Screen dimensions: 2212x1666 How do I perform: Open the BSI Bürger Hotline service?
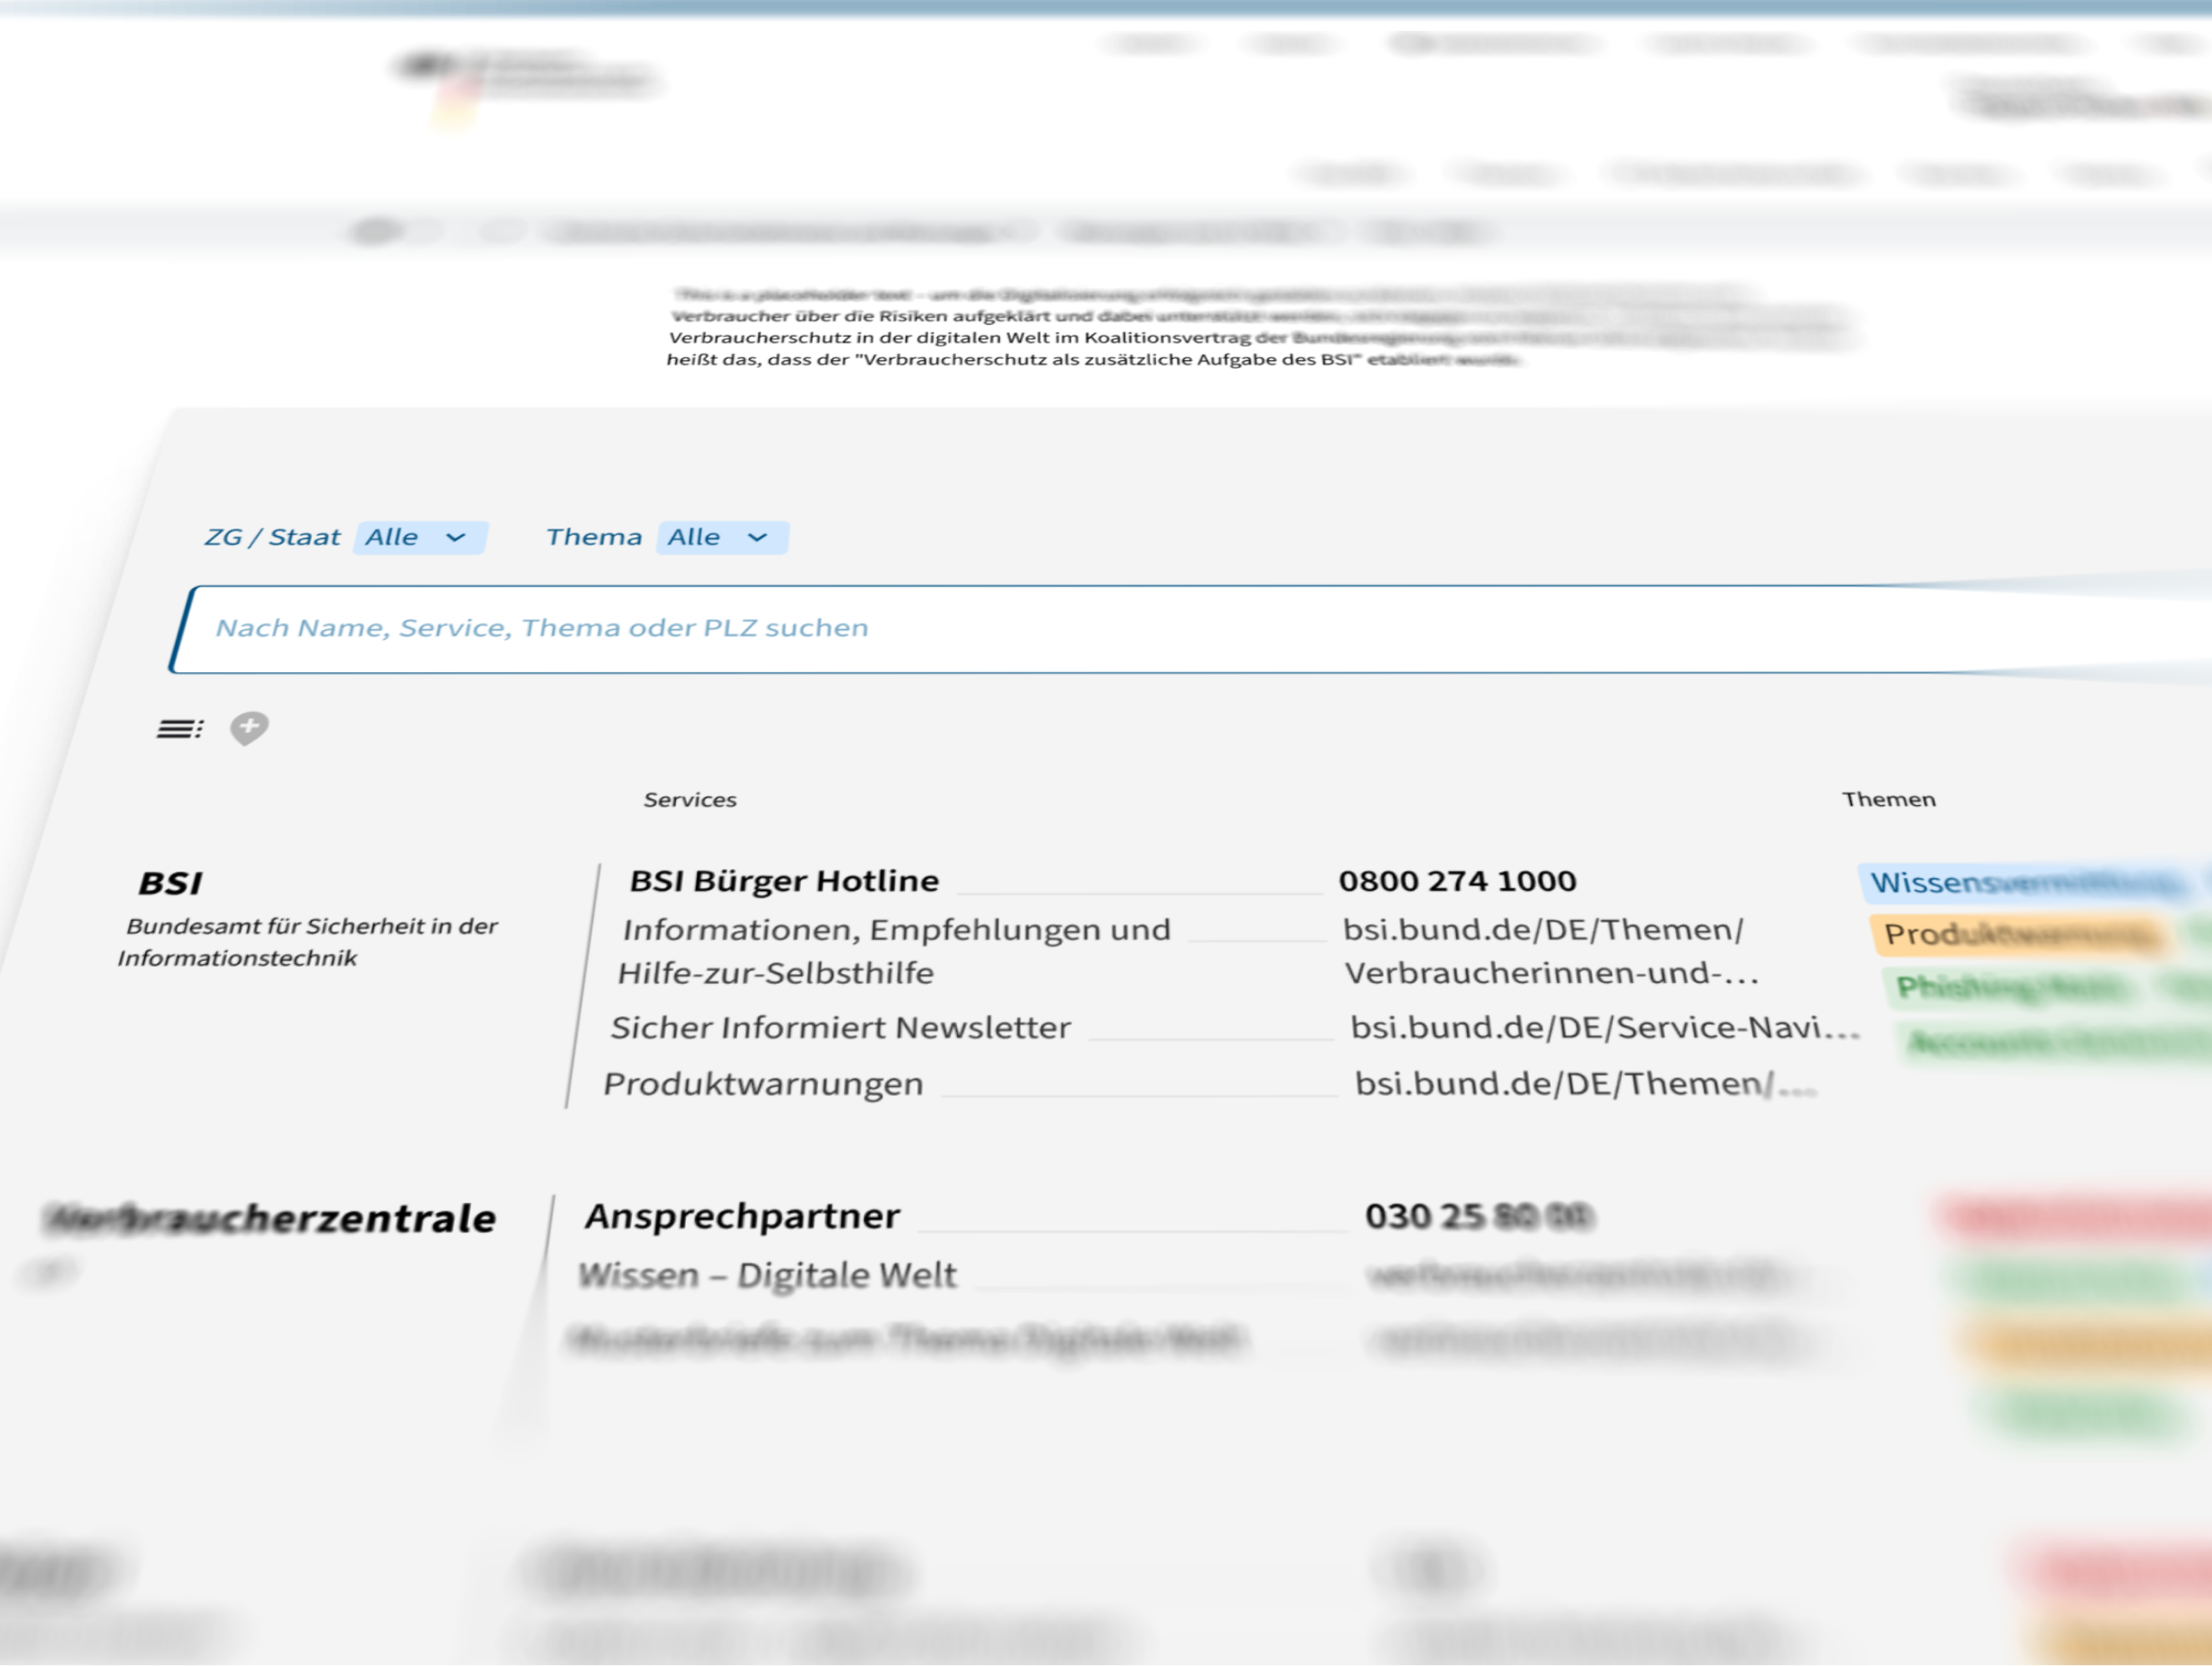(x=784, y=881)
